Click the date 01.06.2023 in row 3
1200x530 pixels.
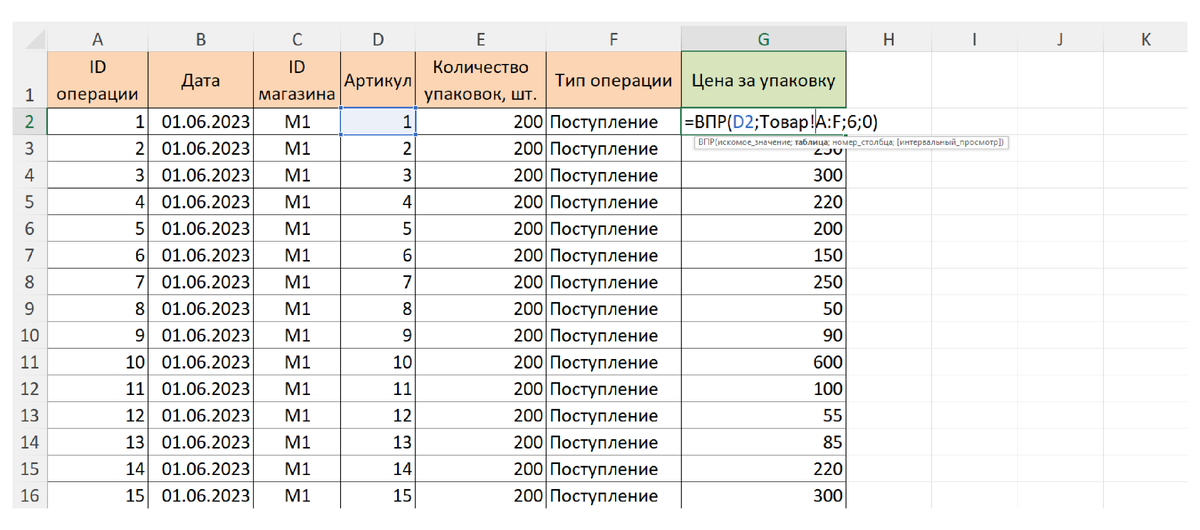click(x=201, y=149)
